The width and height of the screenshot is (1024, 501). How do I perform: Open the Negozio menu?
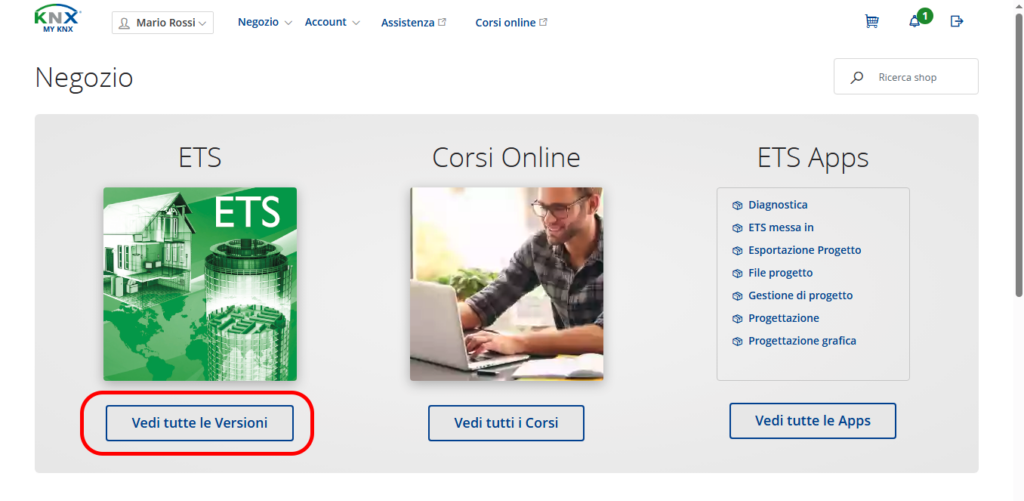(258, 22)
